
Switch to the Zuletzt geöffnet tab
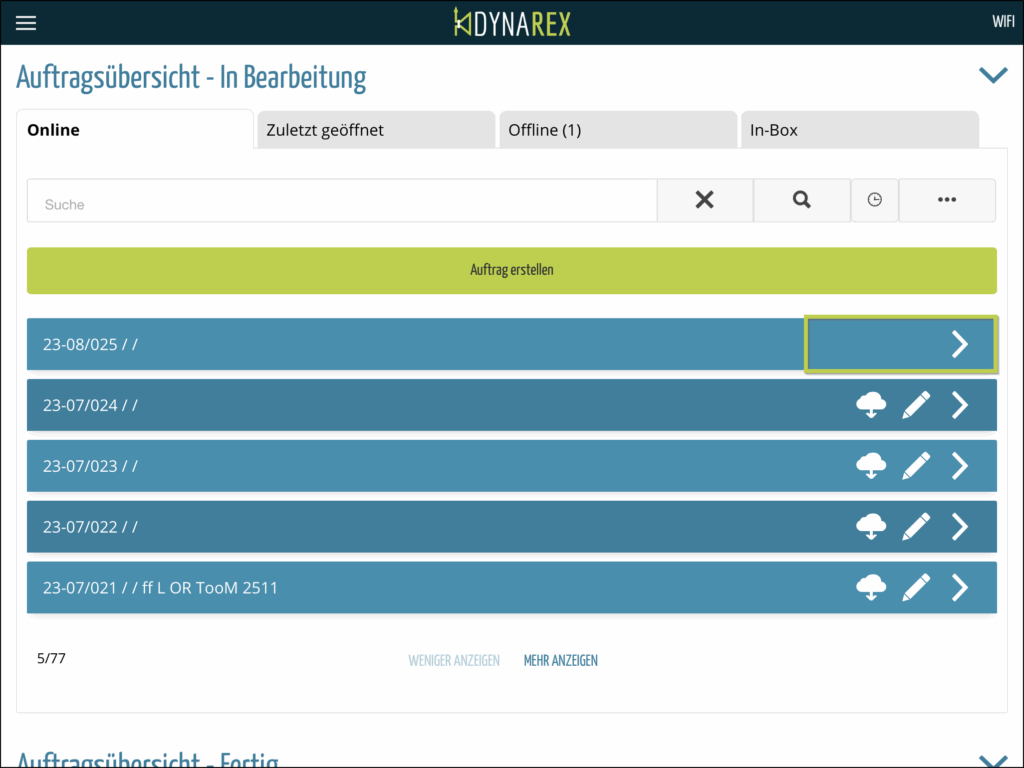(x=375, y=130)
